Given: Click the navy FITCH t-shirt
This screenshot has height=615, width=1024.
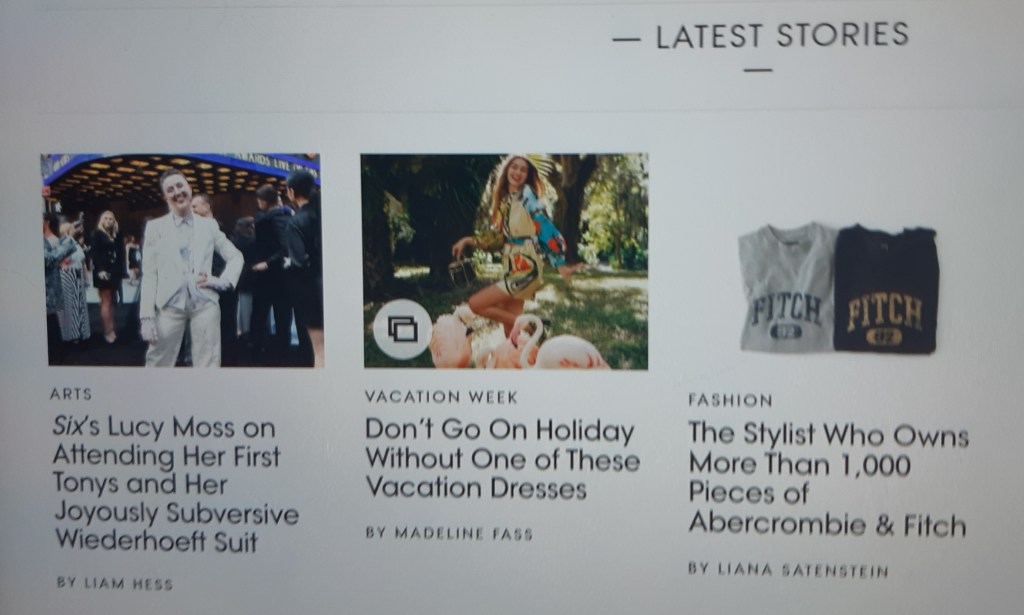Looking at the screenshot, I should click(886, 290).
